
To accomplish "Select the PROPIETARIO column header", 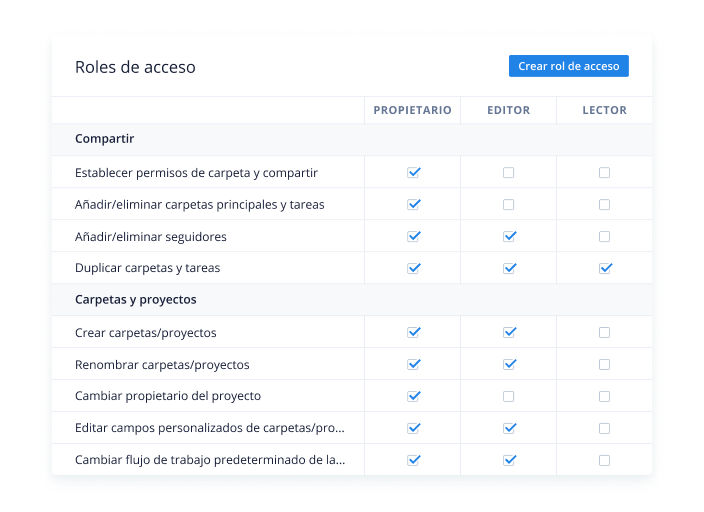I will (x=412, y=110).
